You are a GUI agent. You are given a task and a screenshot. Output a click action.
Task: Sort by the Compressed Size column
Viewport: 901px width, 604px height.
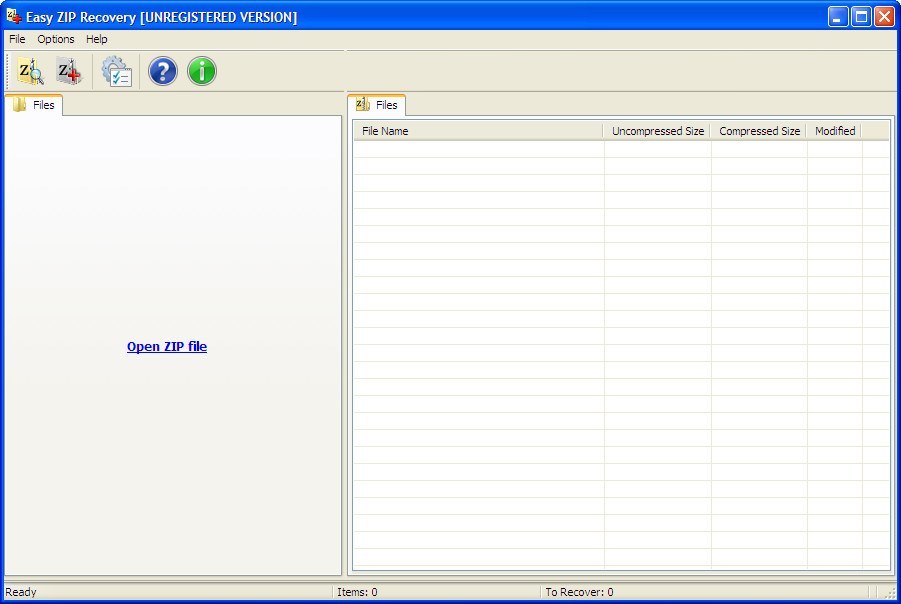759,130
